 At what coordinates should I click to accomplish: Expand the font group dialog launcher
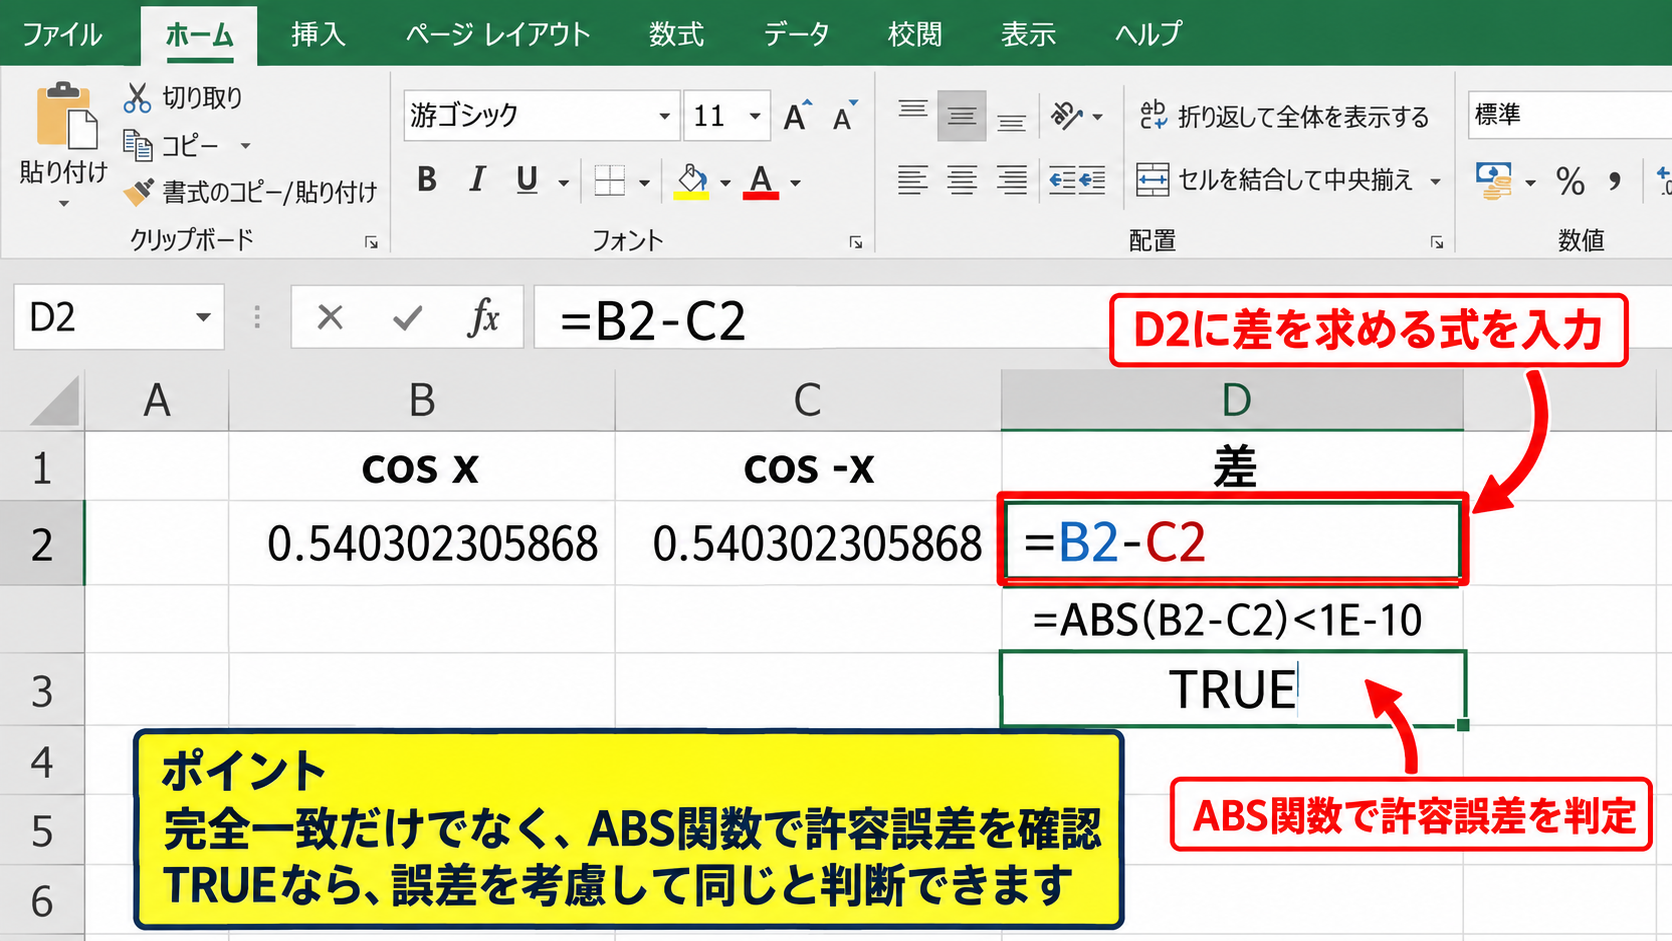[x=856, y=242]
